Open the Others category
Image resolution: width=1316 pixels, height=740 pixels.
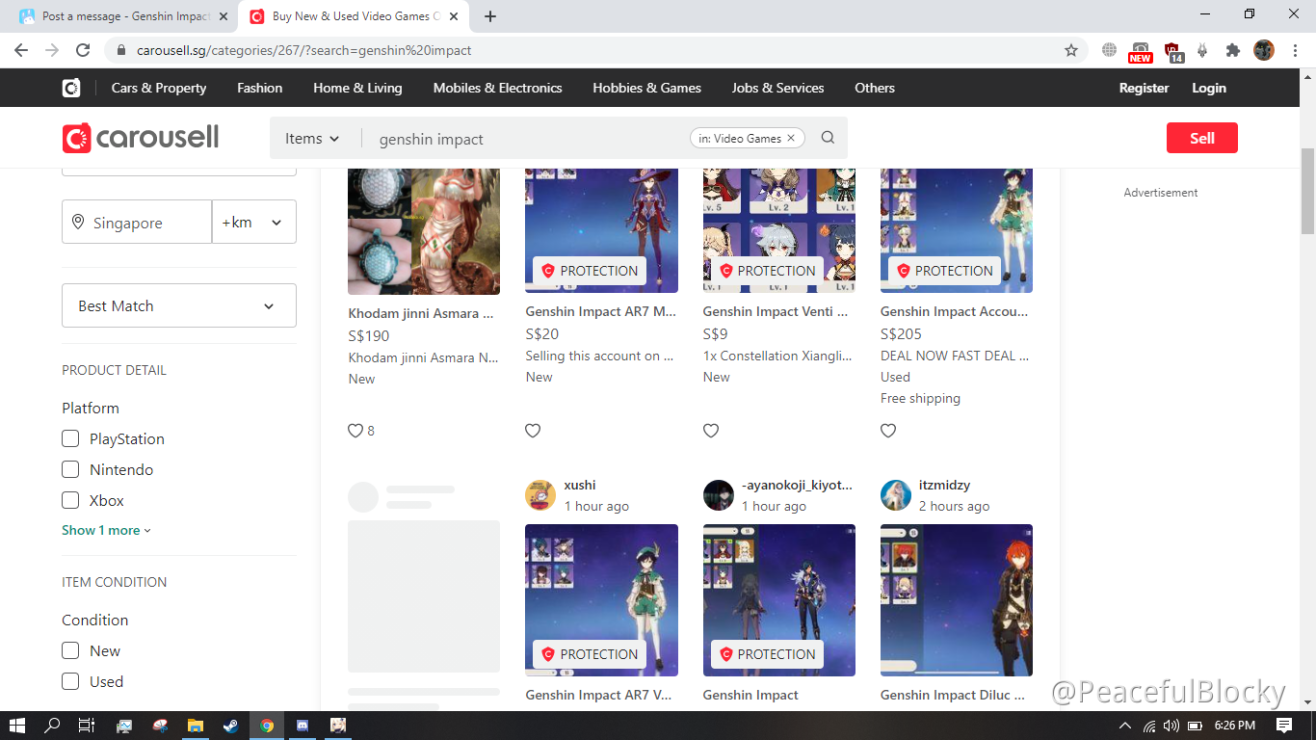point(875,88)
